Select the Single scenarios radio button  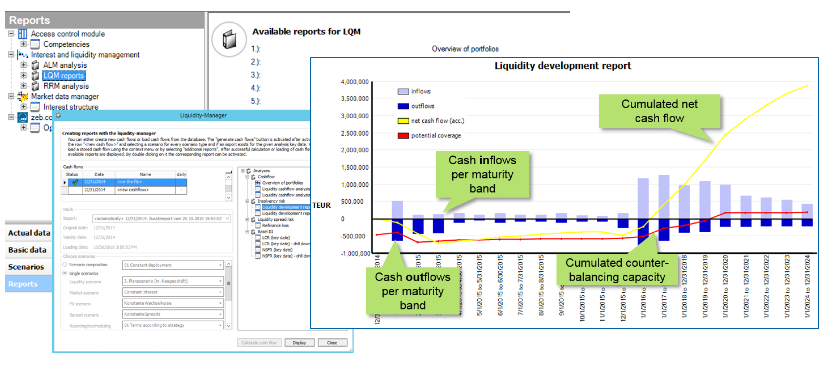[65, 273]
